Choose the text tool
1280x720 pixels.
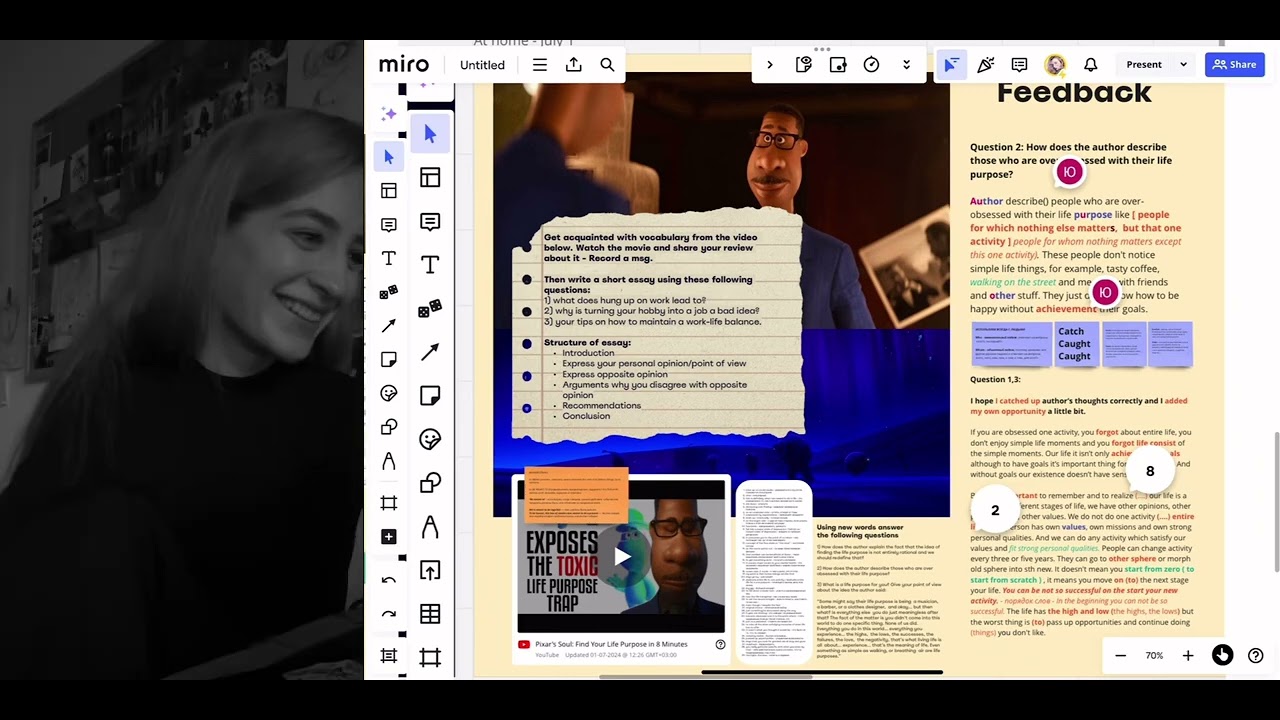pyautogui.click(x=389, y=259)
